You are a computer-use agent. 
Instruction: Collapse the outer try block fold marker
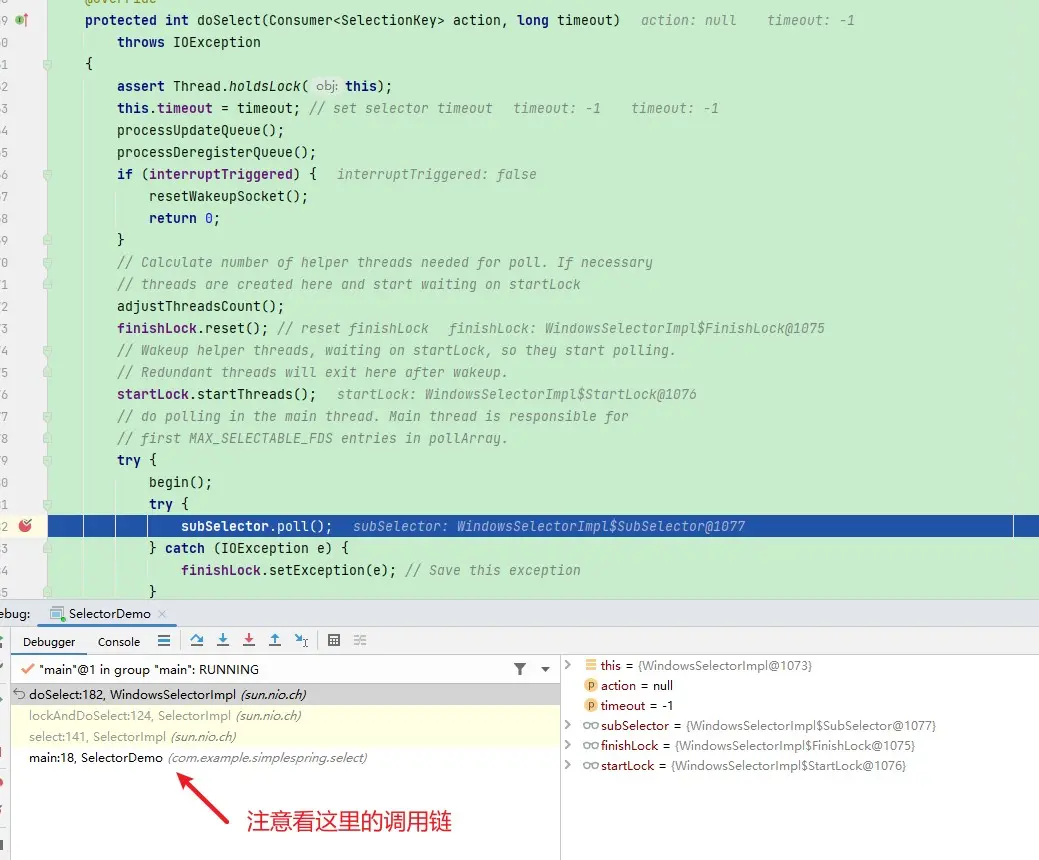point(47,460)
